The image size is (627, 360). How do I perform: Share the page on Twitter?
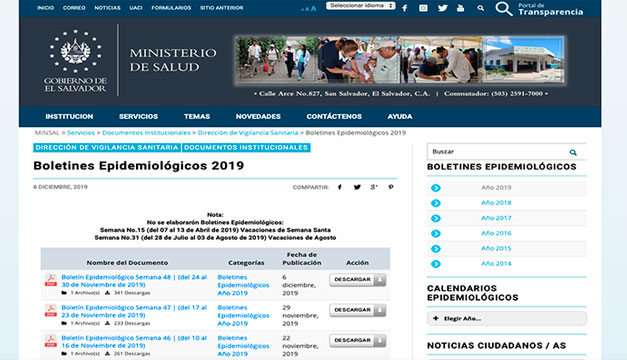[x=357, y=187]
